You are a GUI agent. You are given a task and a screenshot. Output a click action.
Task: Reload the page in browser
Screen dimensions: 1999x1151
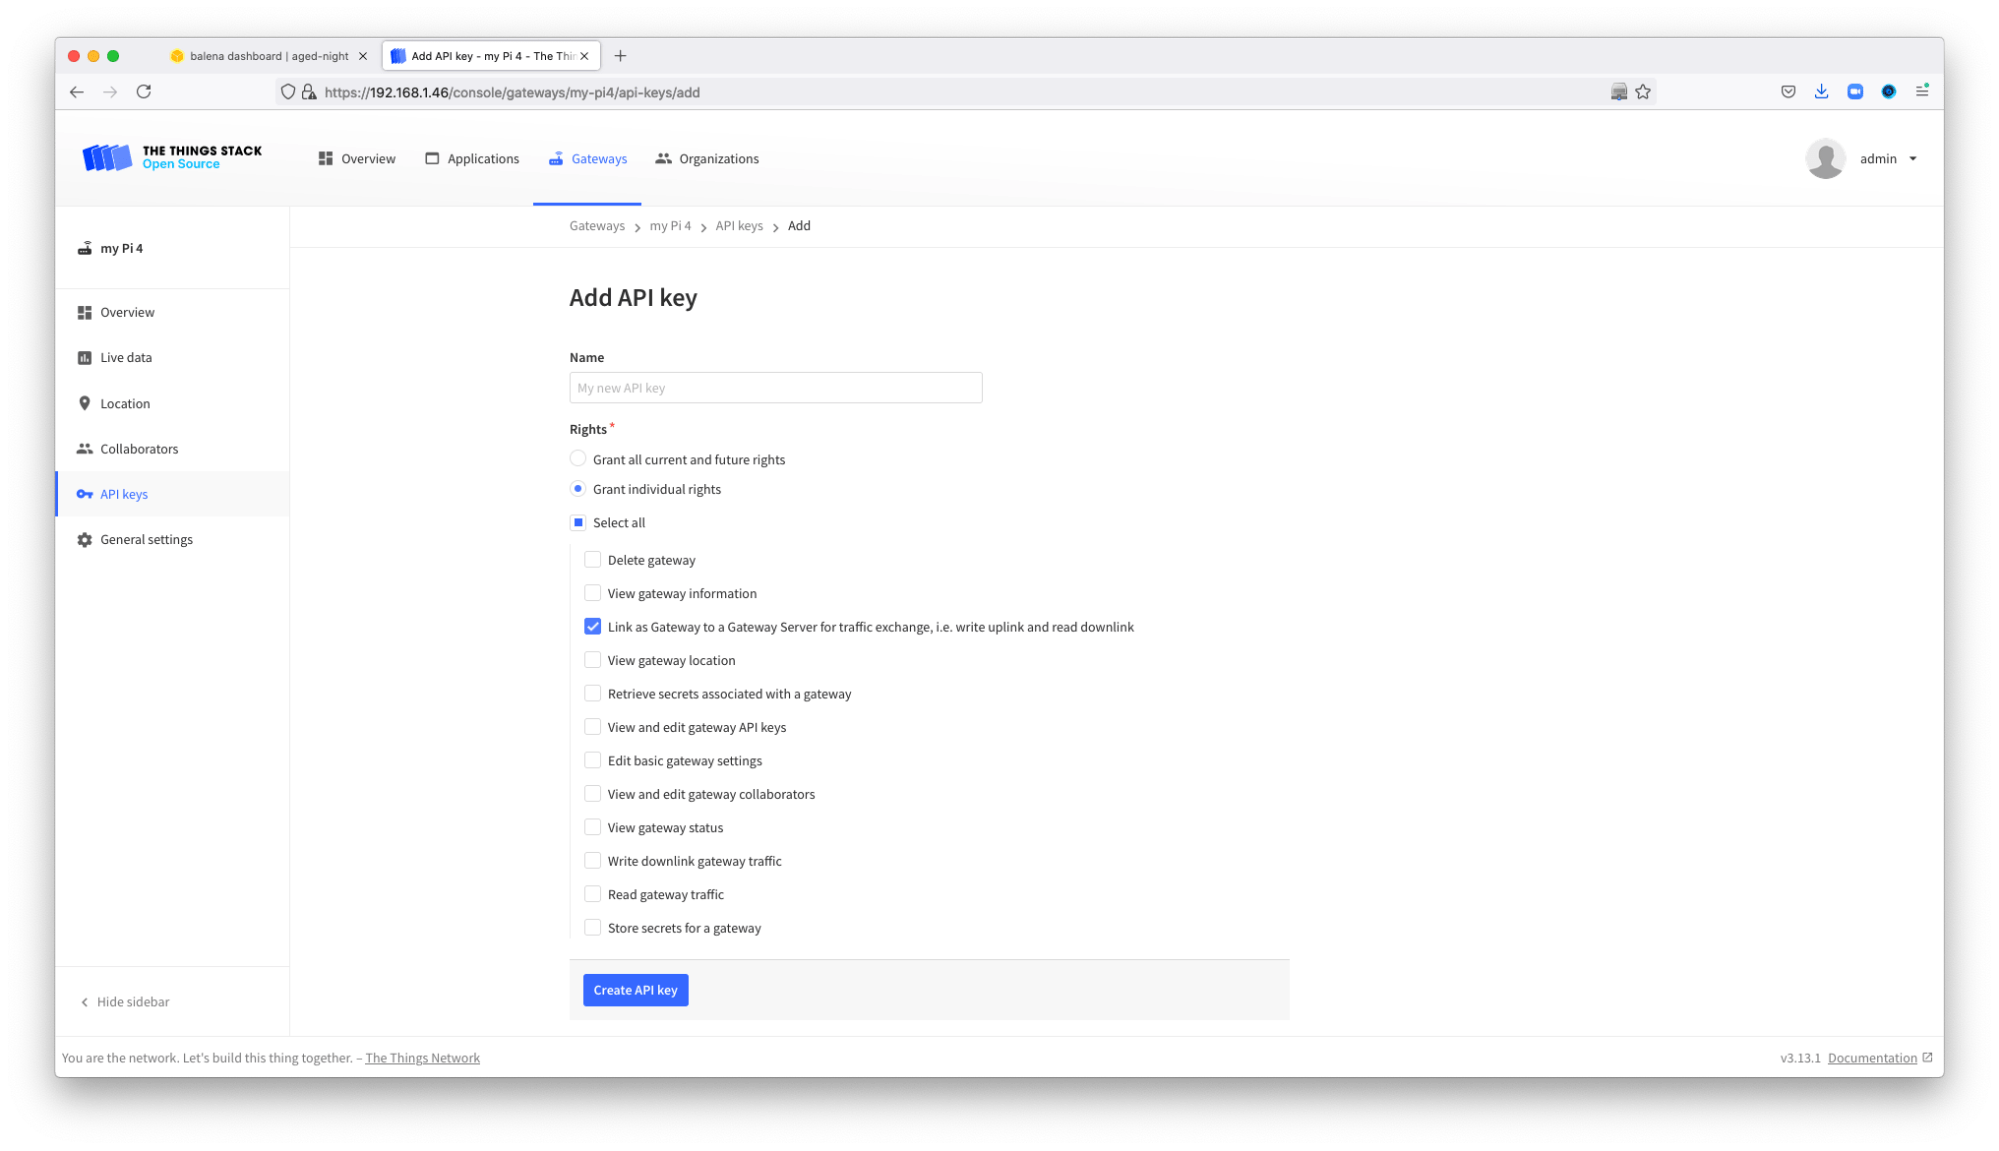144,92
